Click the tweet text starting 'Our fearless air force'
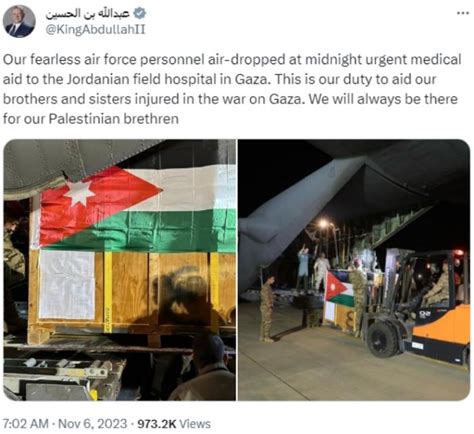Screen dimensions: 474x434 tap(232, 89)
